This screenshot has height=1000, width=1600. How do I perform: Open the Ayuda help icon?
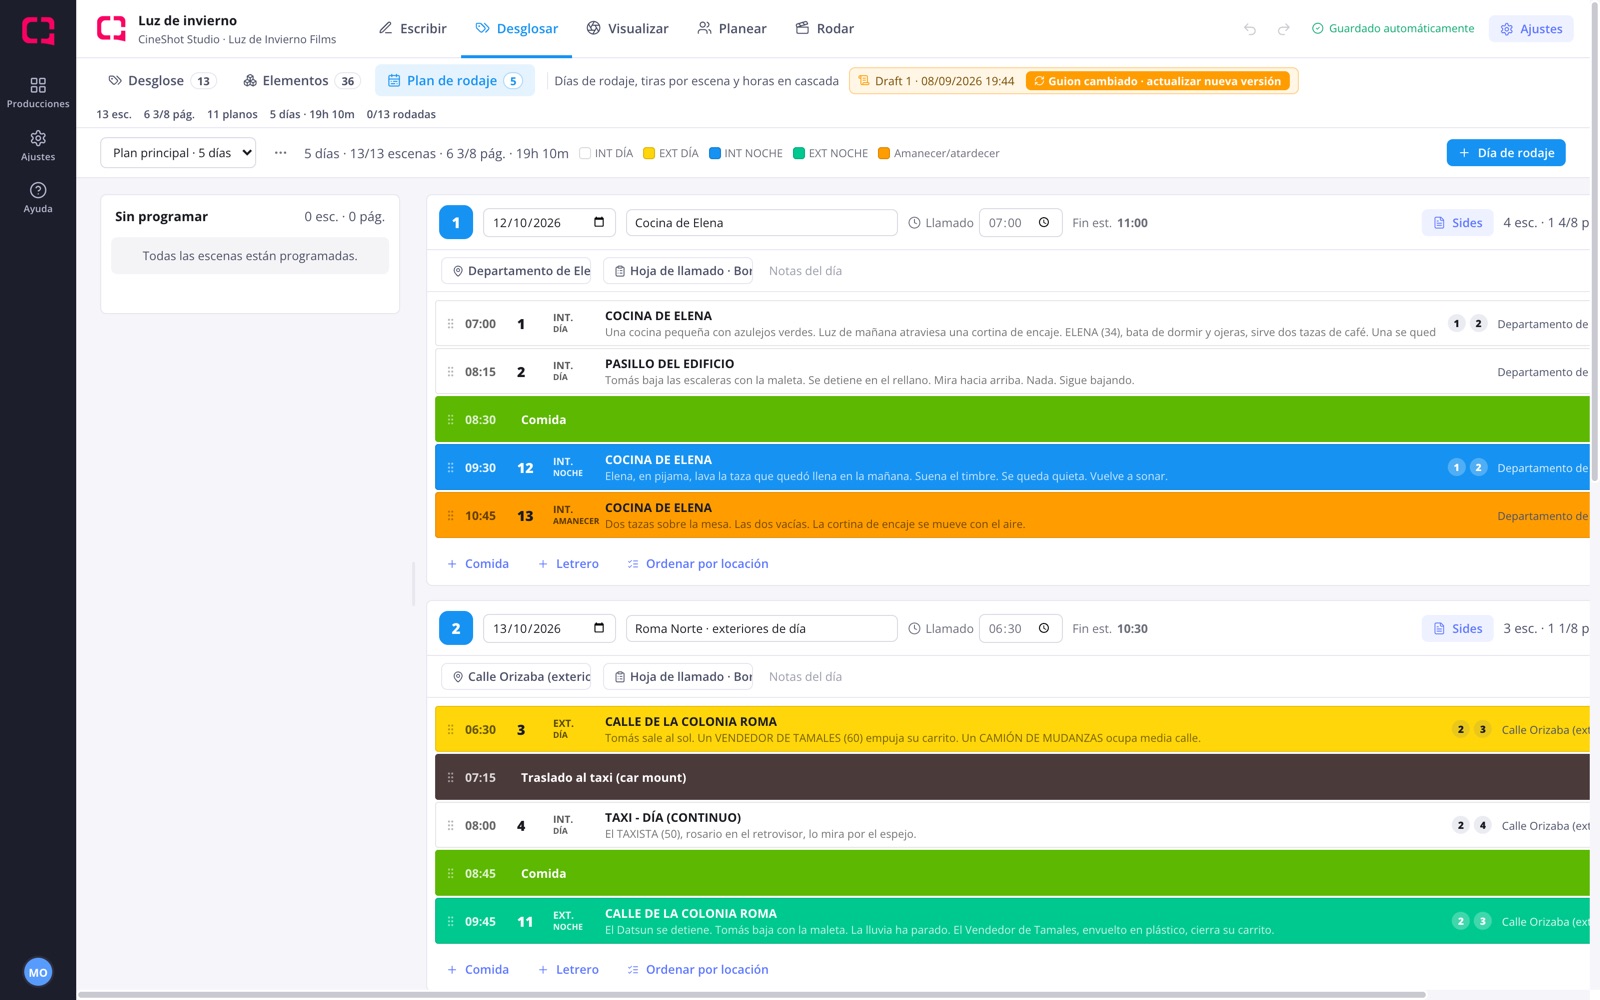click(x=38, y=197)
